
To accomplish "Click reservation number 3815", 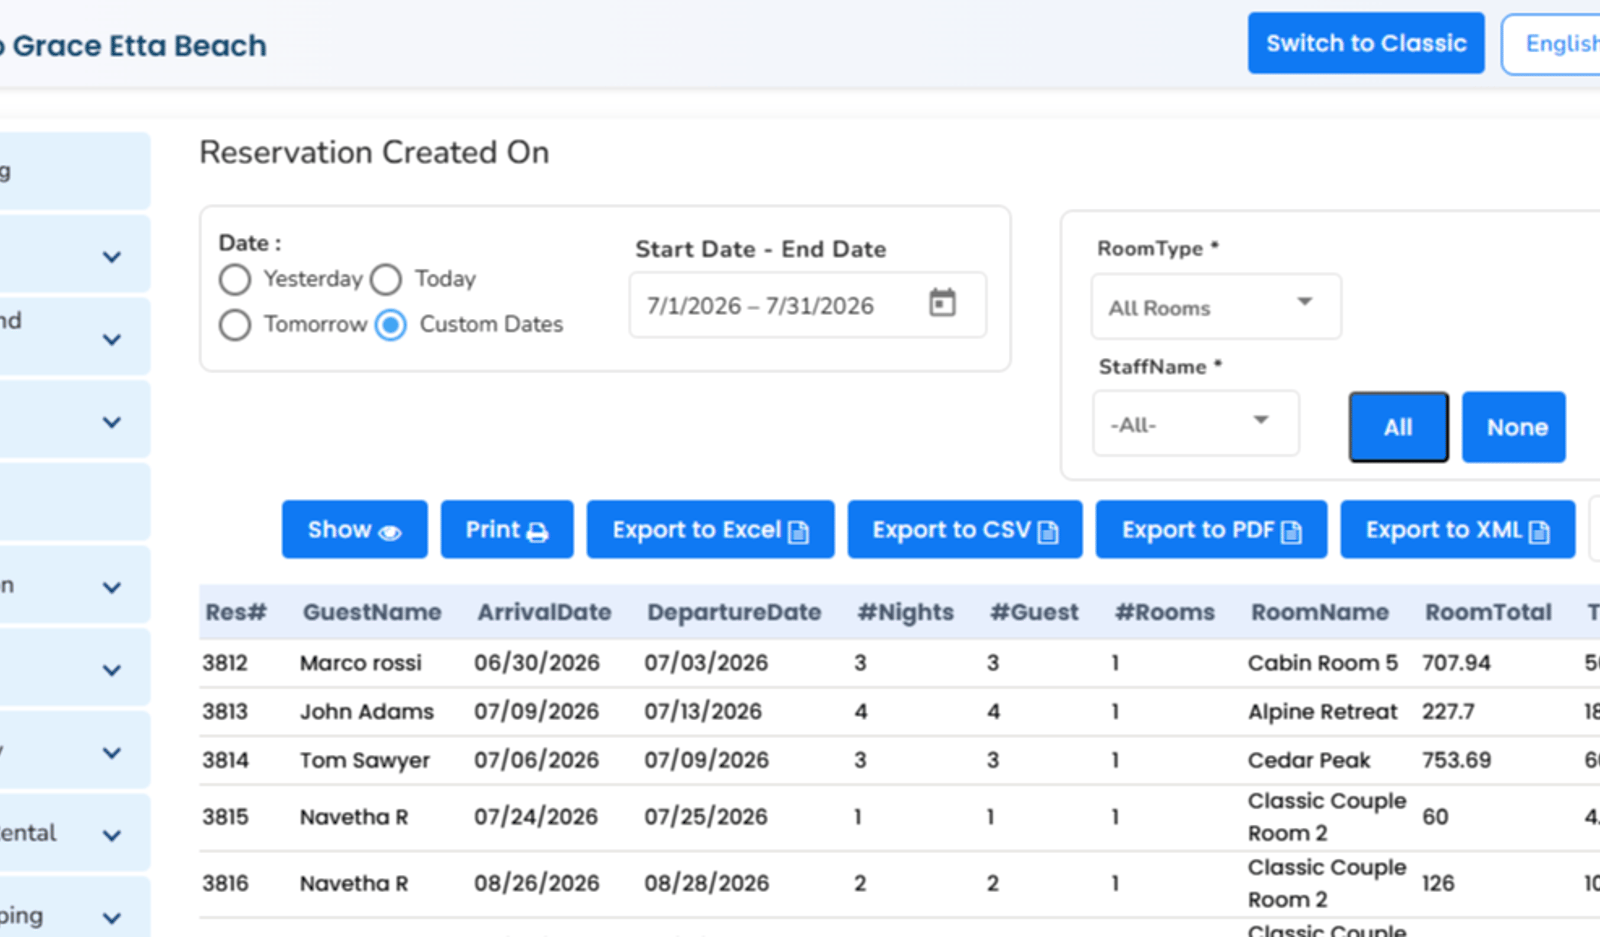I will click(225, 817).
